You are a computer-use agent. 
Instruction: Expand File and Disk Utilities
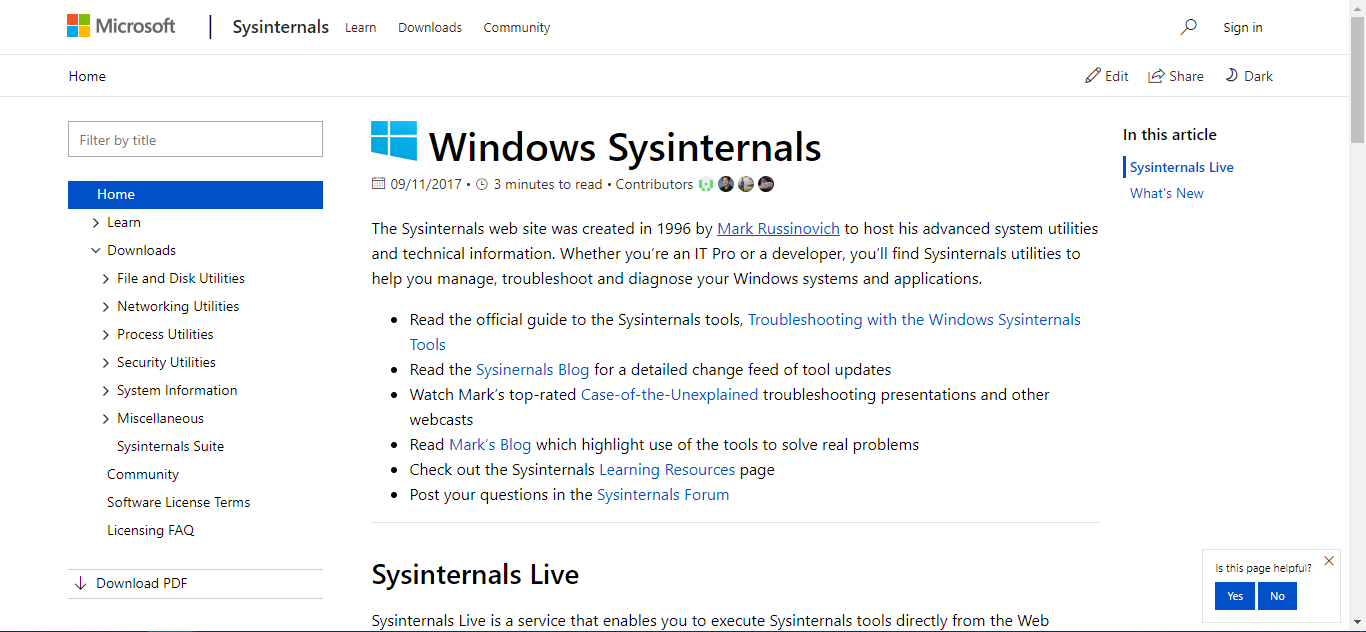click(106, 279)
